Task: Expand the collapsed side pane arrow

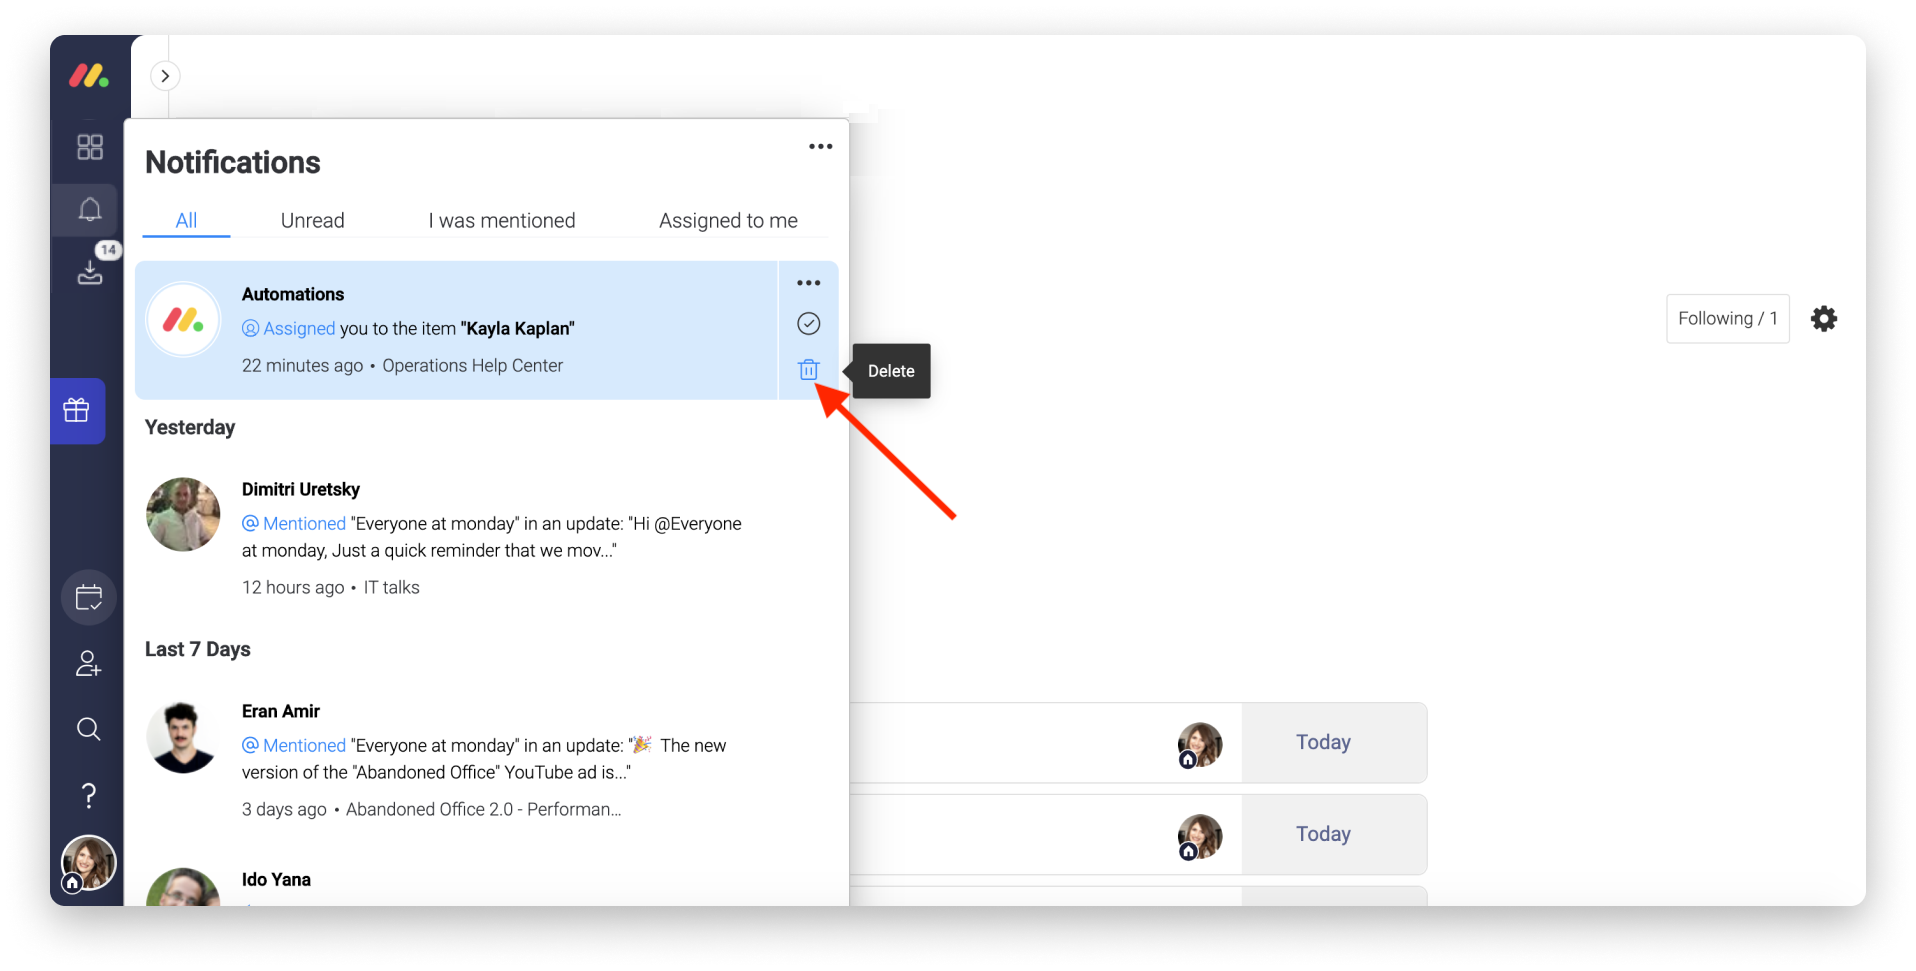Action: point(165,76)
